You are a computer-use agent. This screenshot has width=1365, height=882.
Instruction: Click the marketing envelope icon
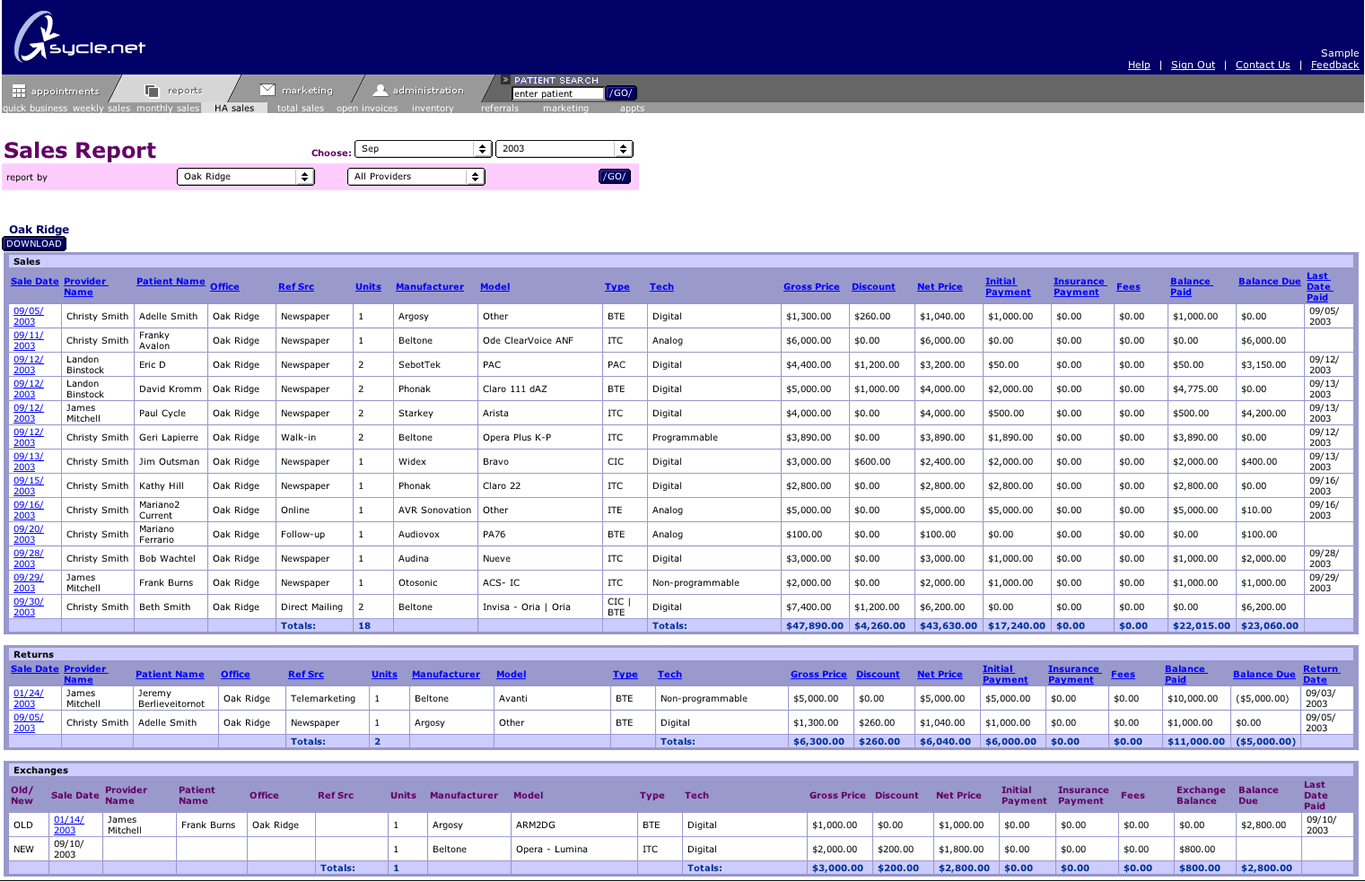click(267, 90)
